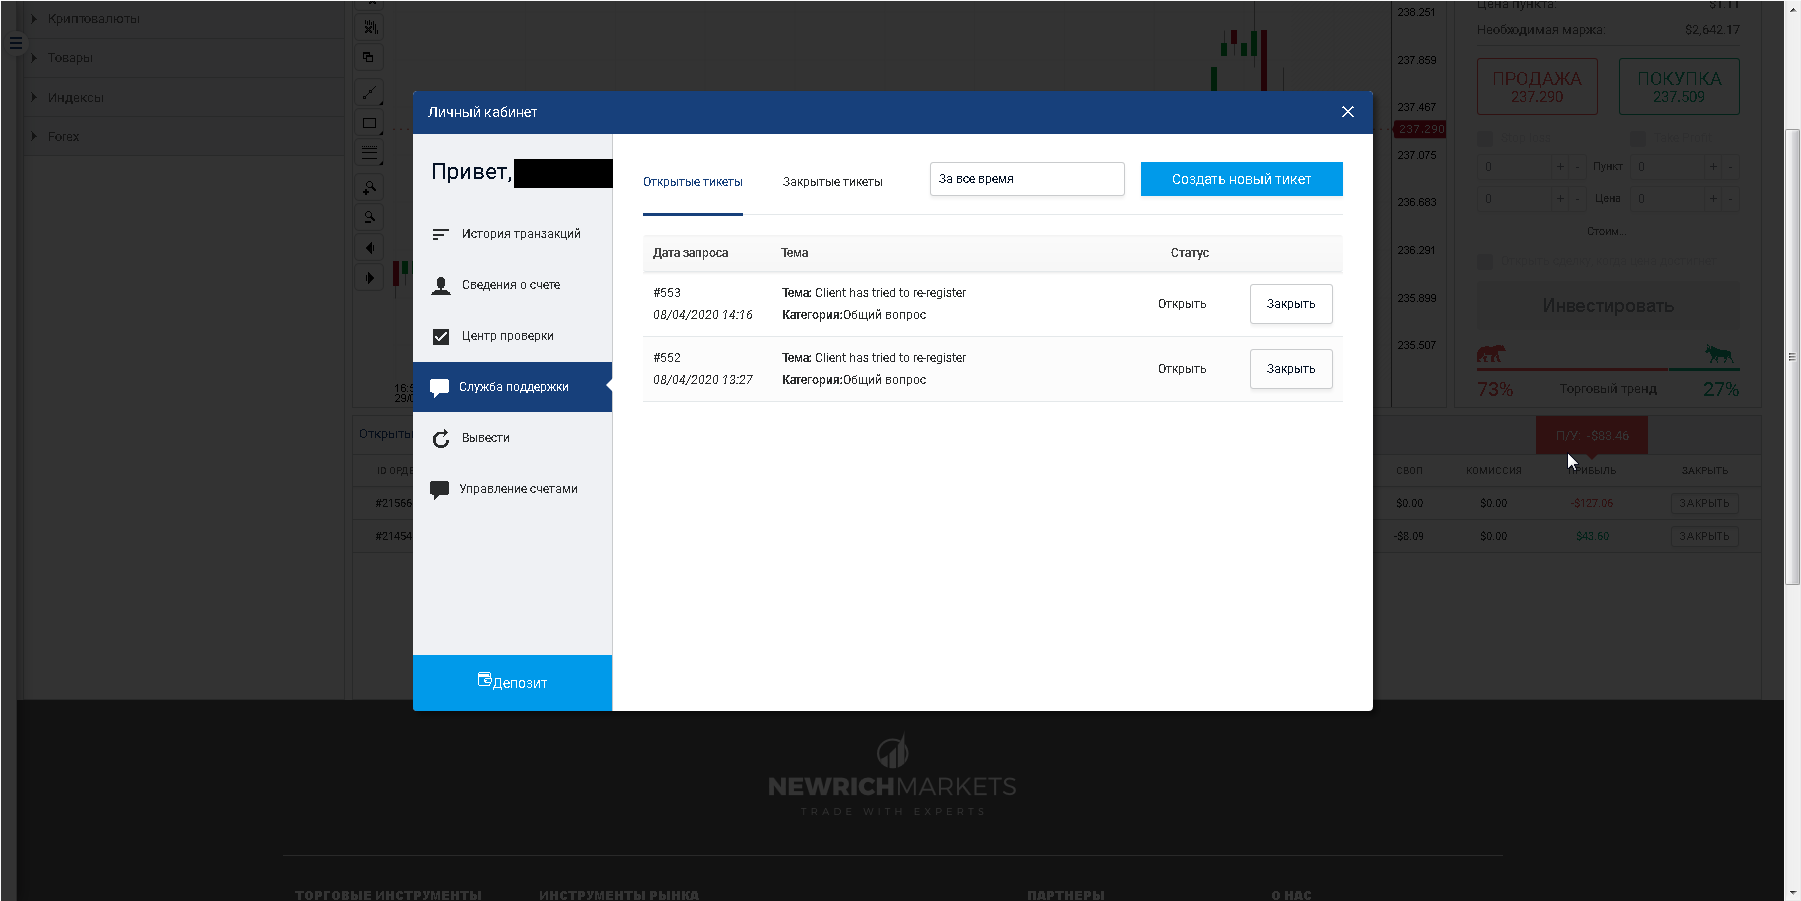Close ticket #552 with Закрыть button
Viewport: 1801px width, 901px height.
[x=1291, y=369]
